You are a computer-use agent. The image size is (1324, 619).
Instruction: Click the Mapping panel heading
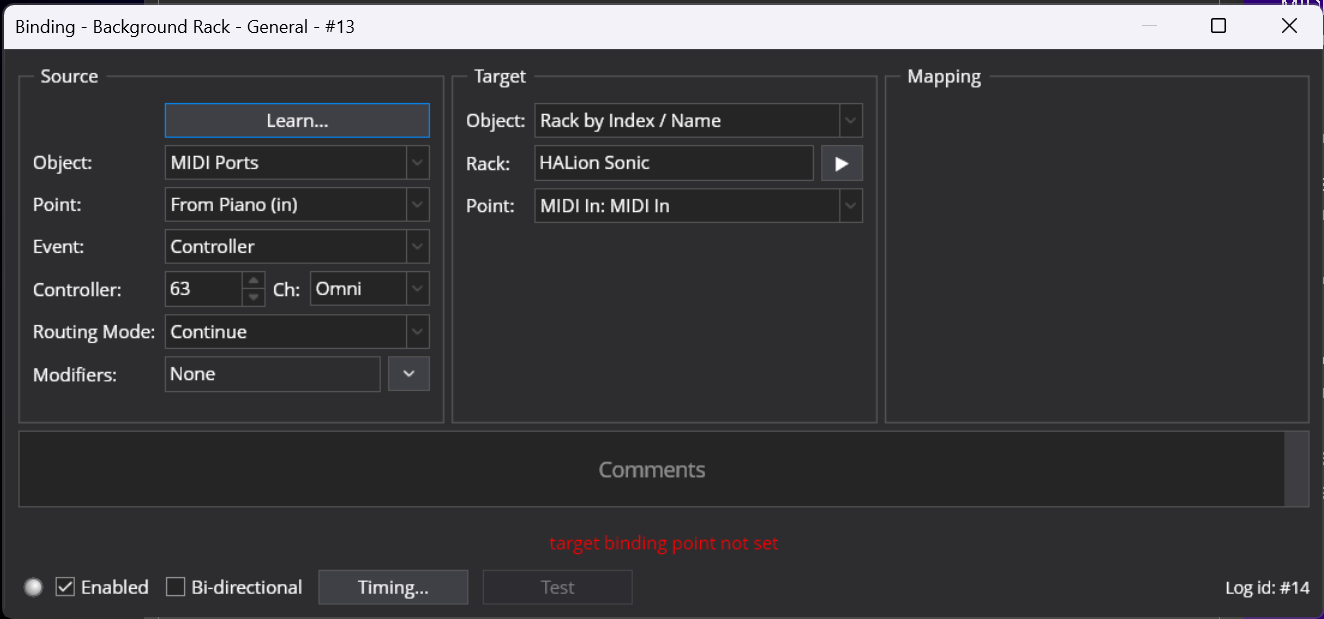(x=944, y=77)
